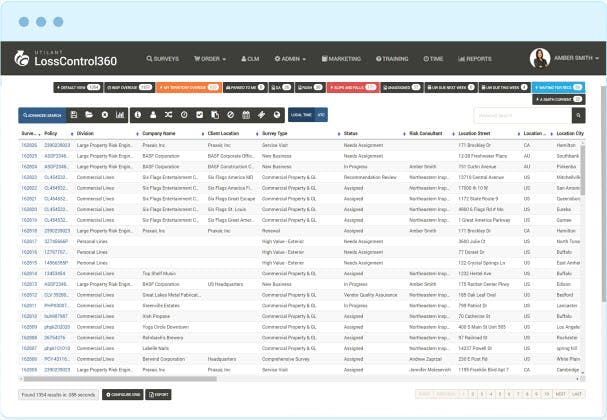Sort by the Risk Consultant column header
The width and height of the screenshot is (607, 420).
pyautogui.click(x=425, y=134)
